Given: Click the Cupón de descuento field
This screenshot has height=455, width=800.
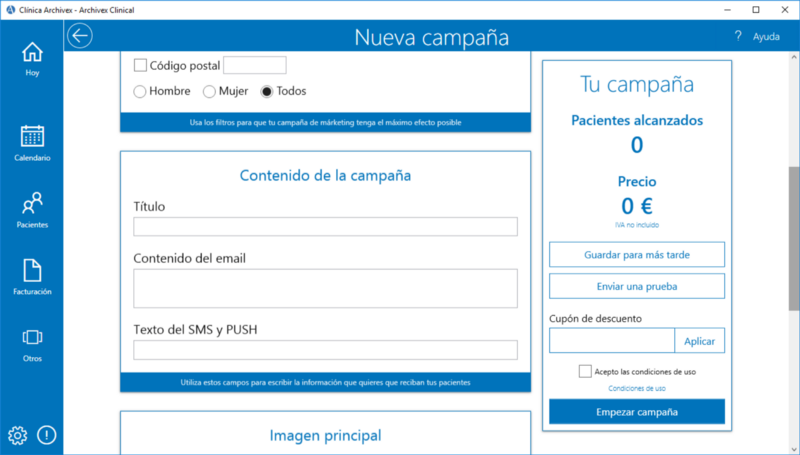Looking at the screenshot, I should 612,341.
